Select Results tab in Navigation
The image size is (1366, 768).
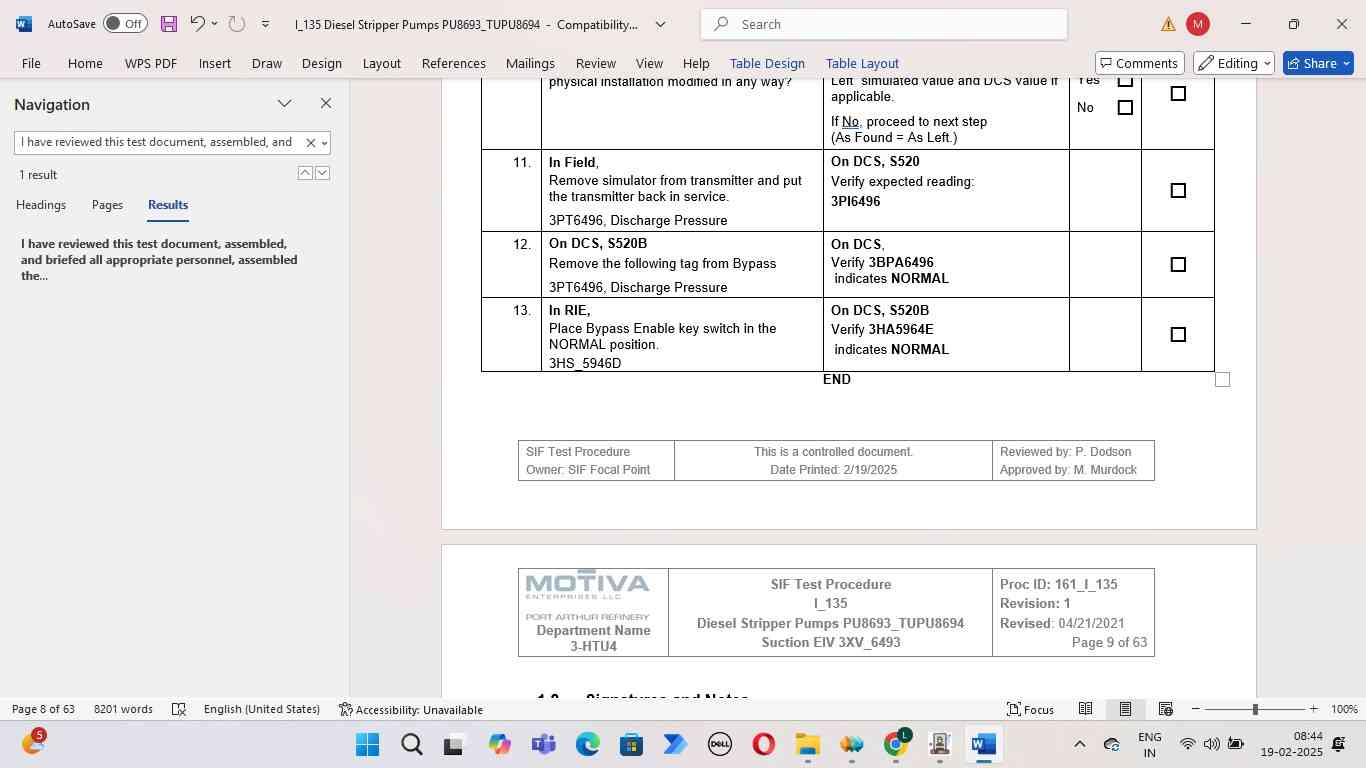168,205
